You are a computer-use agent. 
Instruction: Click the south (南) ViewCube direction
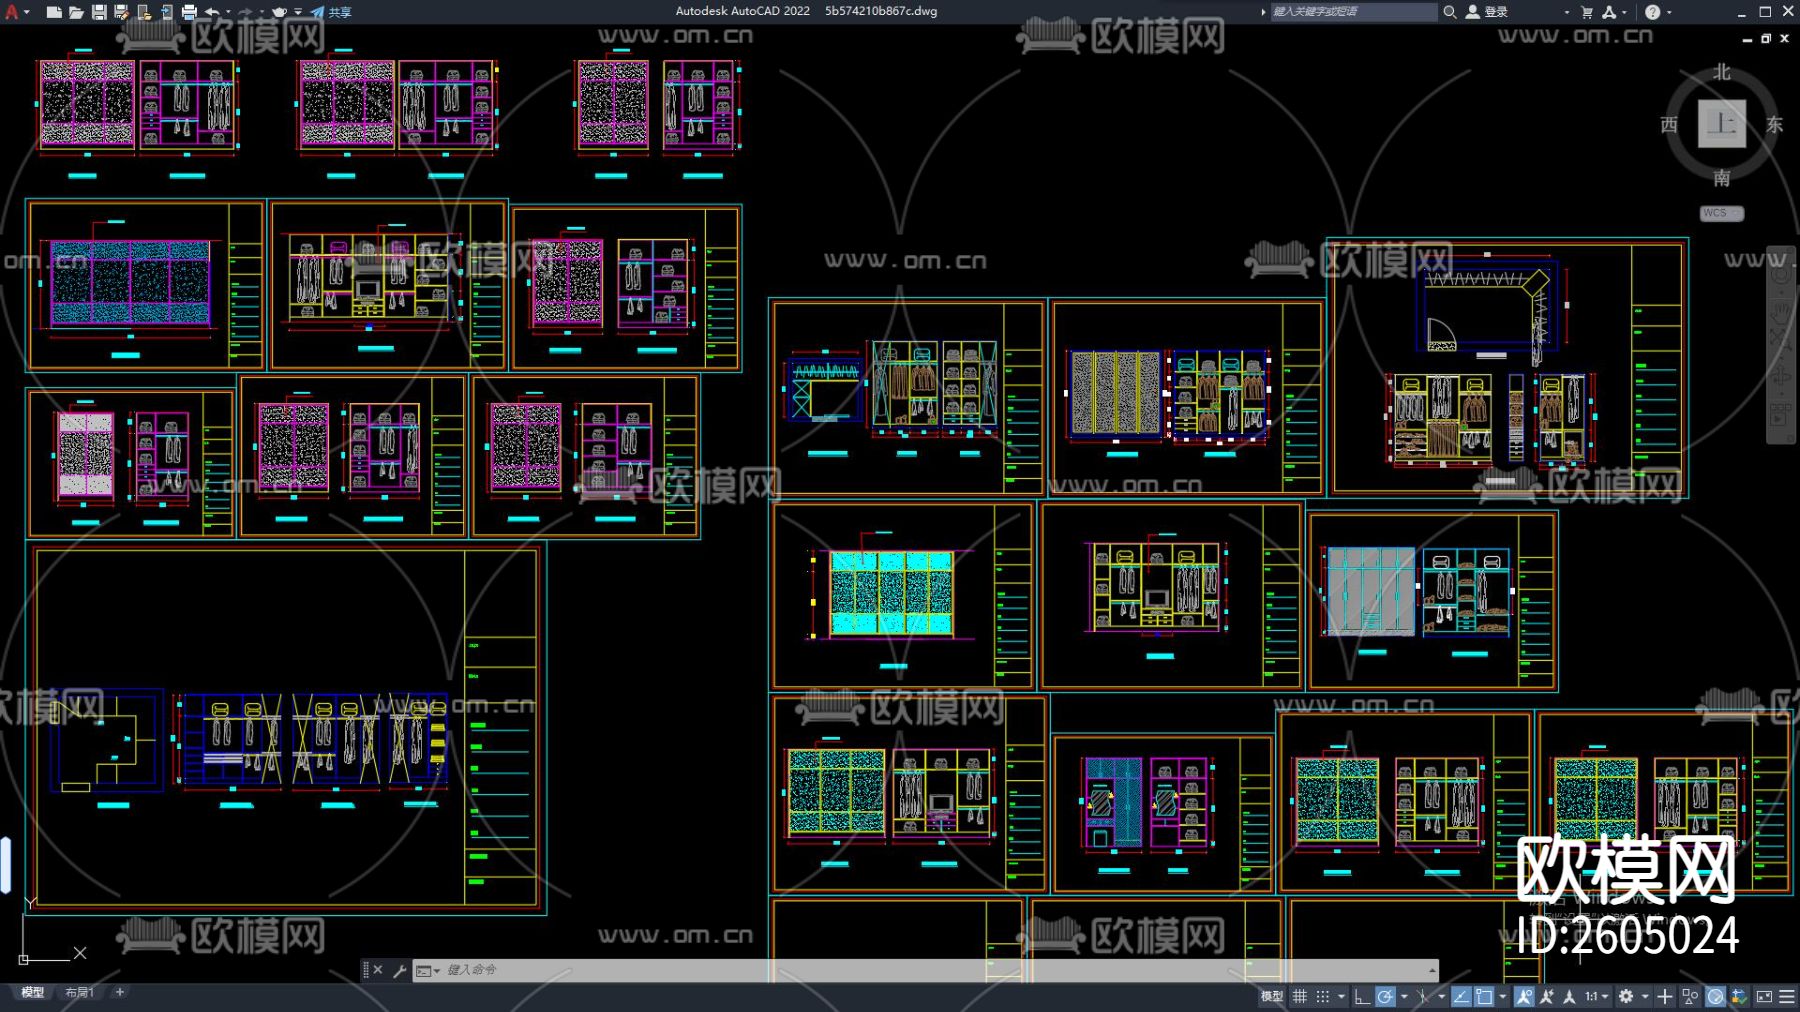[x=1722, y=178]
